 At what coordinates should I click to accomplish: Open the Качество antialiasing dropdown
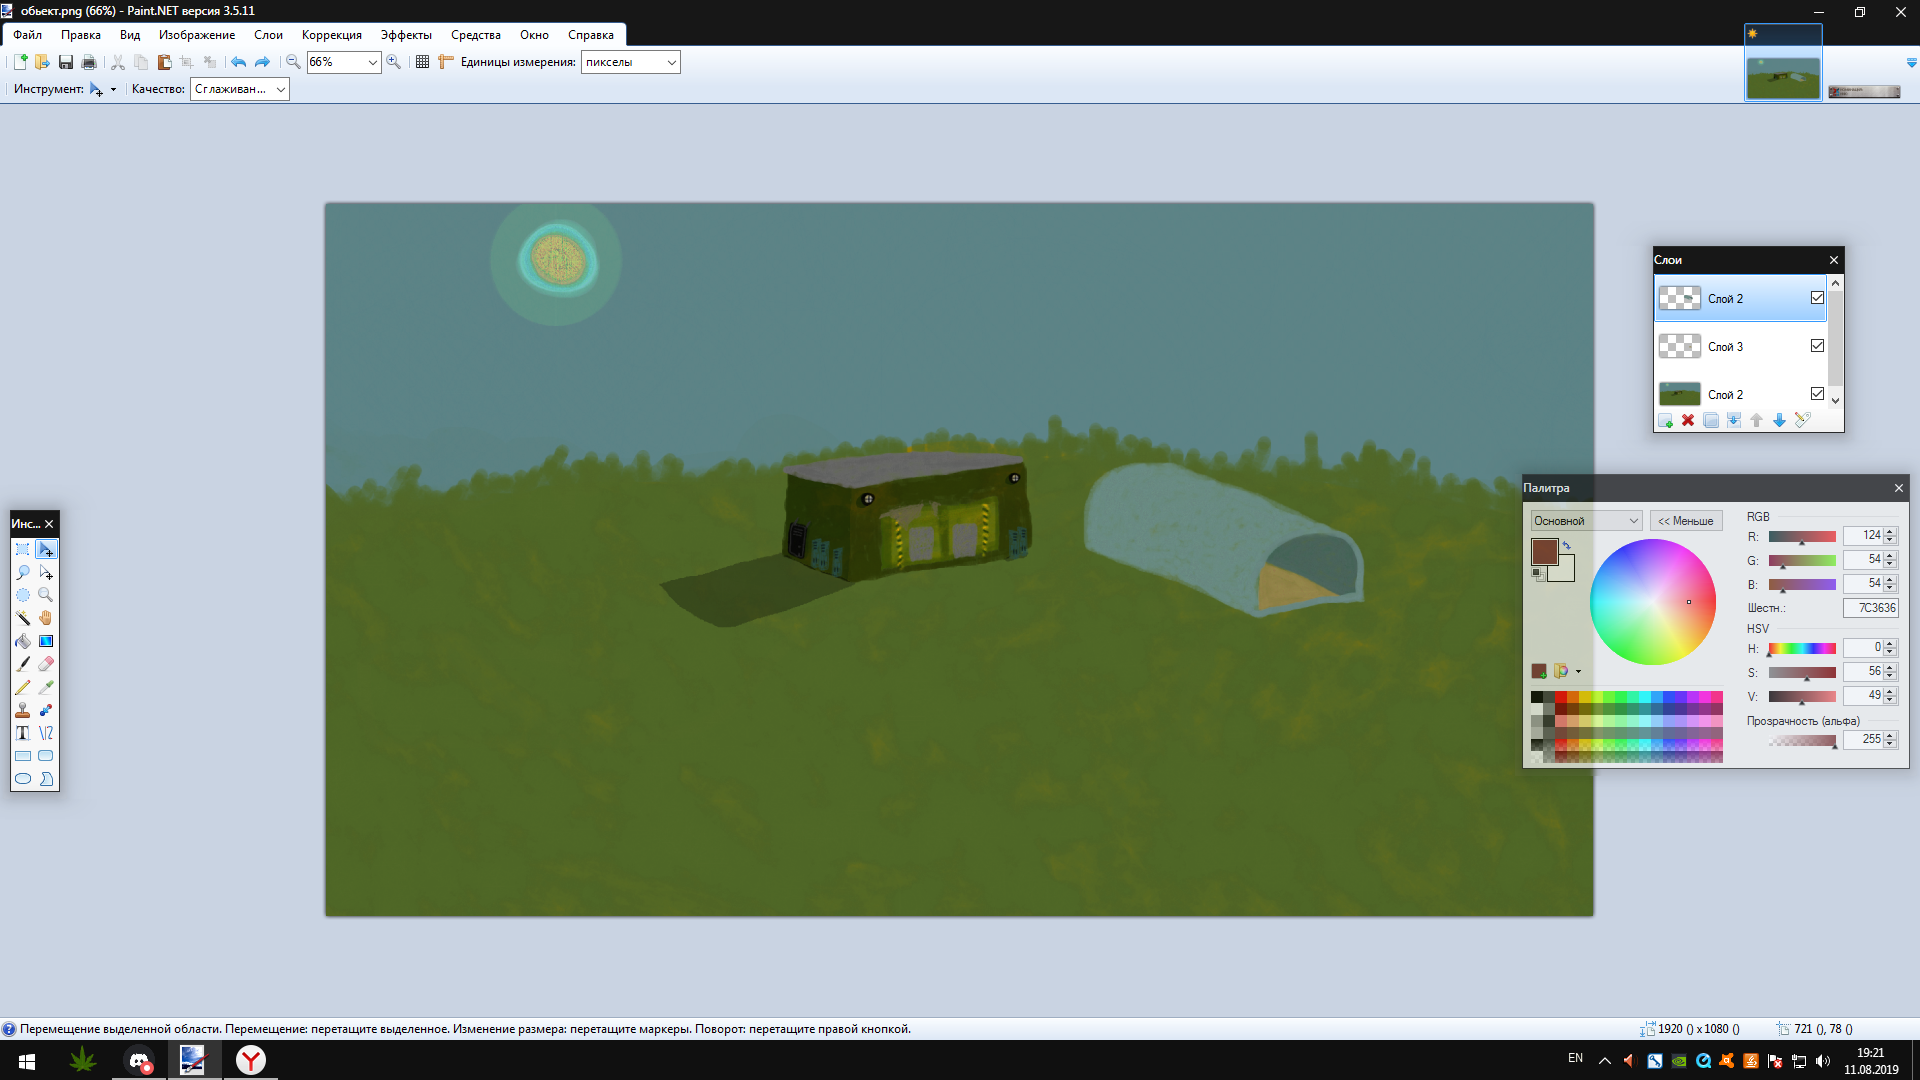pos(280,89)
